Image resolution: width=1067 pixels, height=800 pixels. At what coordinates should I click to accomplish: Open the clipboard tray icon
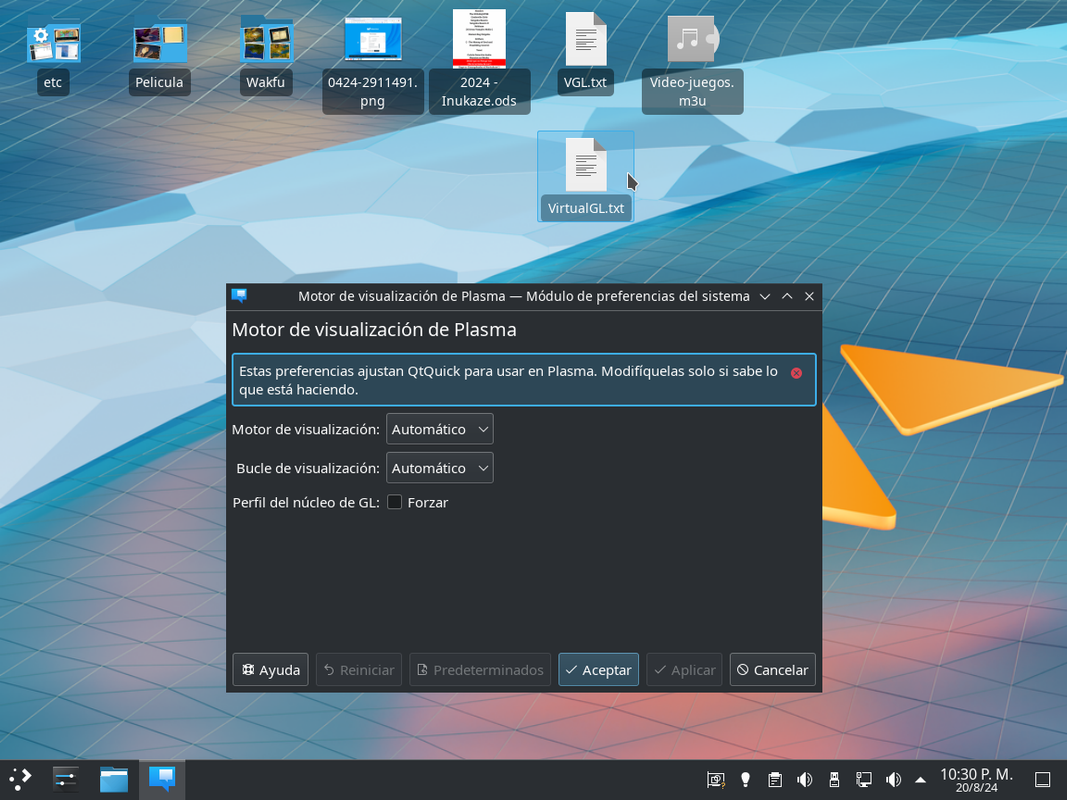(774, 780)
